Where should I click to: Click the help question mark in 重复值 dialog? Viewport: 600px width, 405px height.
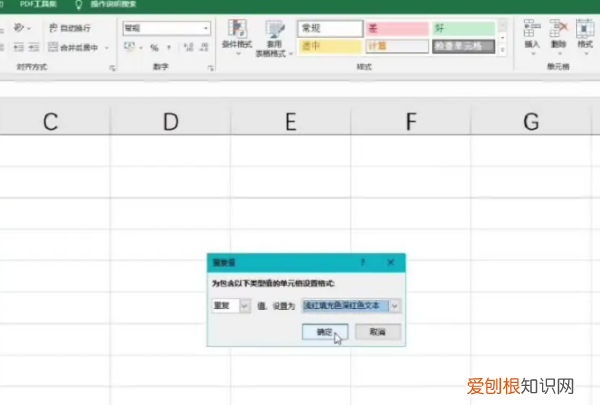coord(363,262)
